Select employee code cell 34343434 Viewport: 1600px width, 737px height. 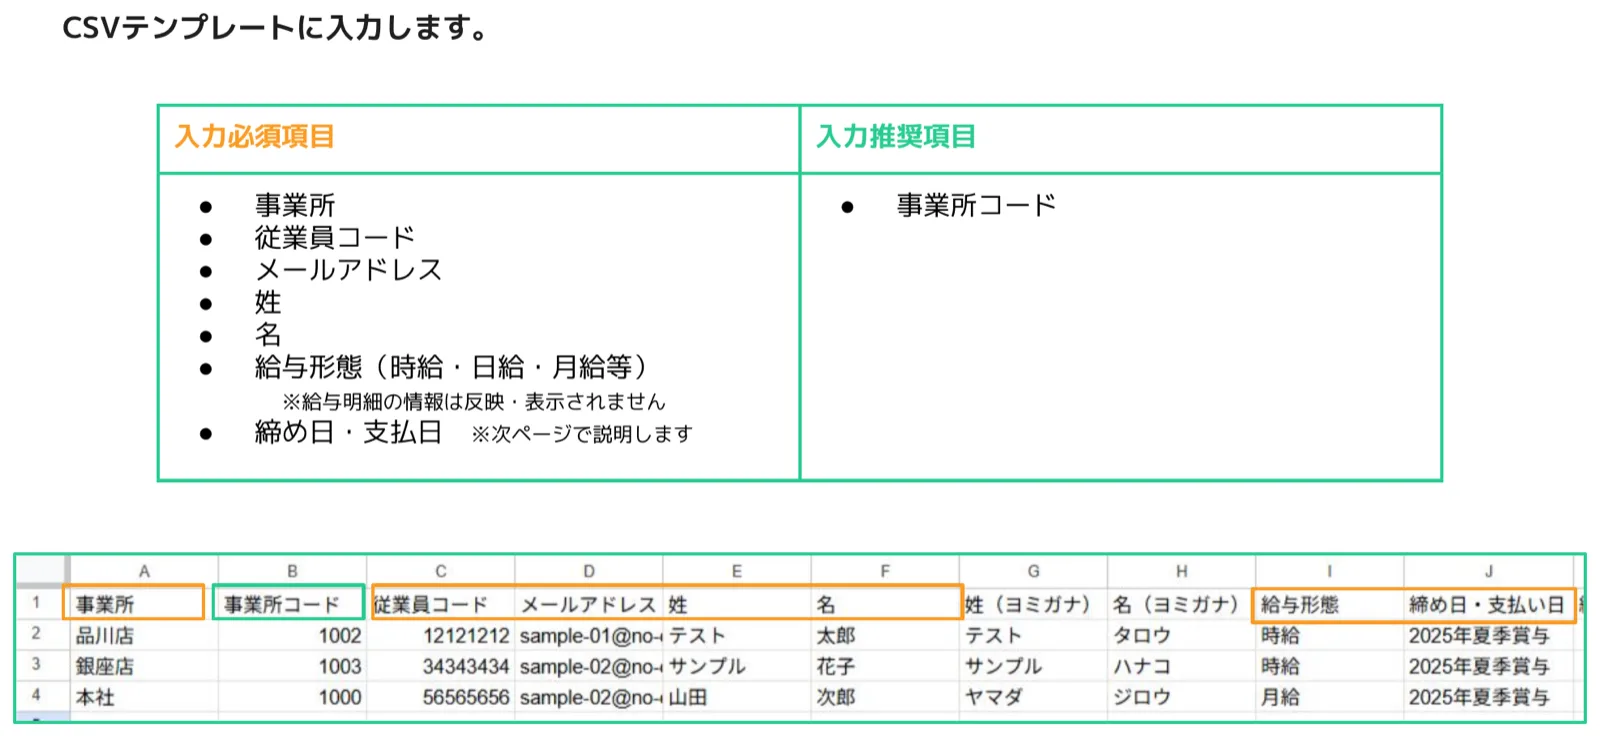click(440, 666)
